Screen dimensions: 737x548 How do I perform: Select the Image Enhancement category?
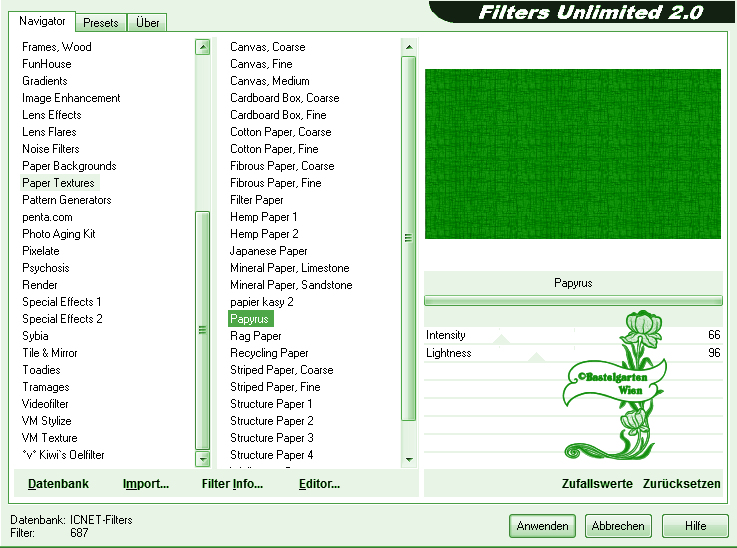click(71, 98)
